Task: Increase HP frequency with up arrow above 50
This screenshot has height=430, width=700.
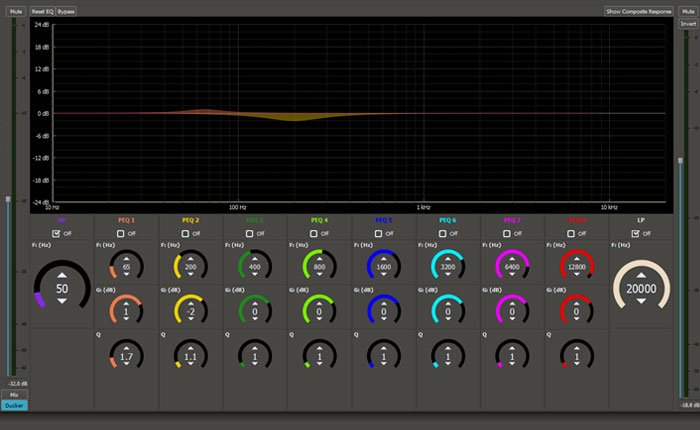Action: click(x=62, y=275)
